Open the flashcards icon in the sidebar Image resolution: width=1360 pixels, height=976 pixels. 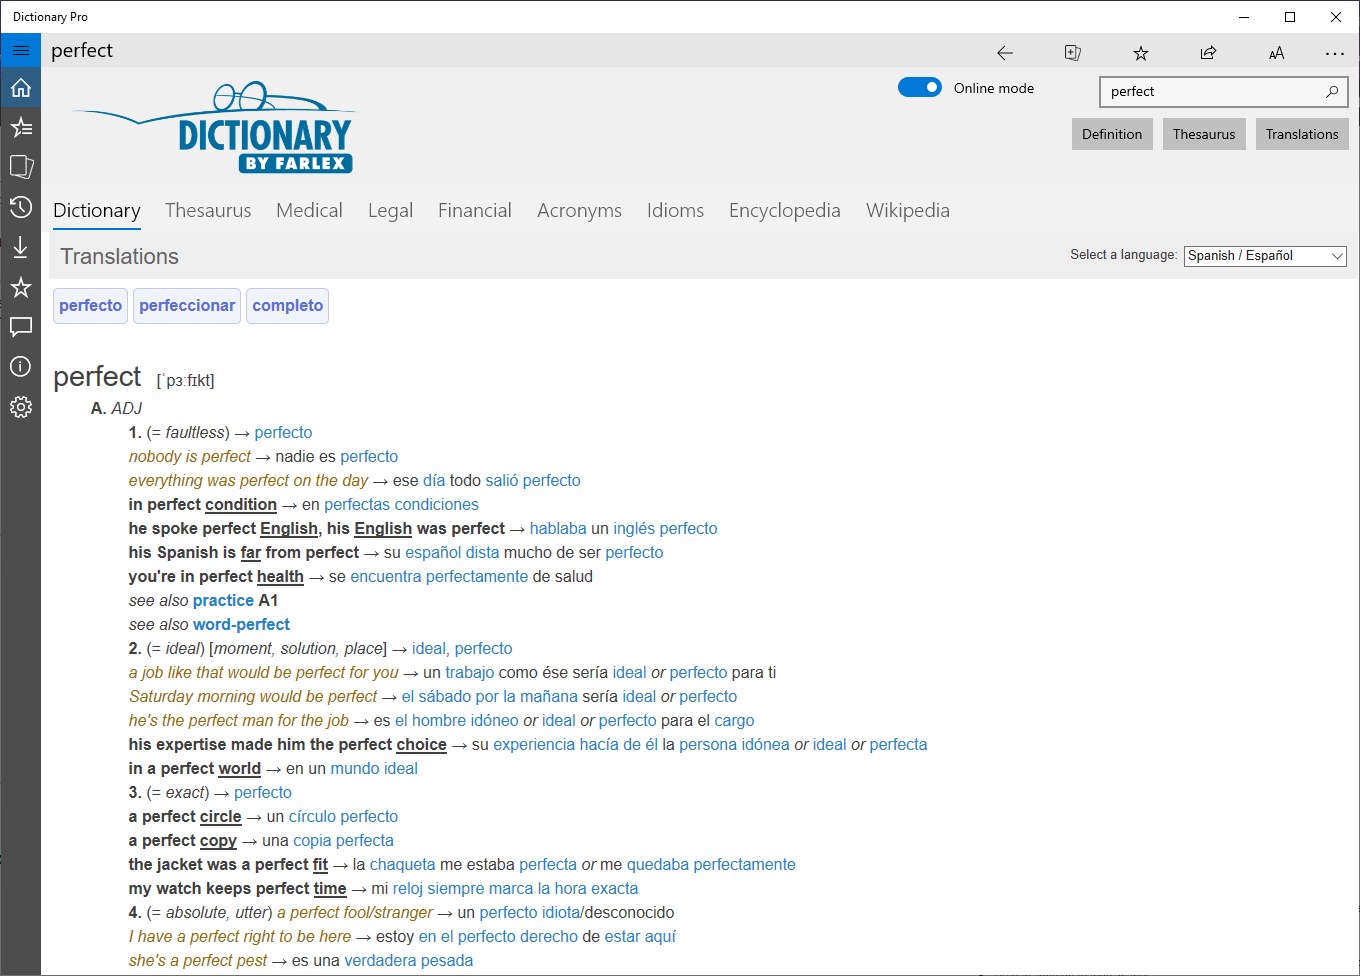(21, 167)
